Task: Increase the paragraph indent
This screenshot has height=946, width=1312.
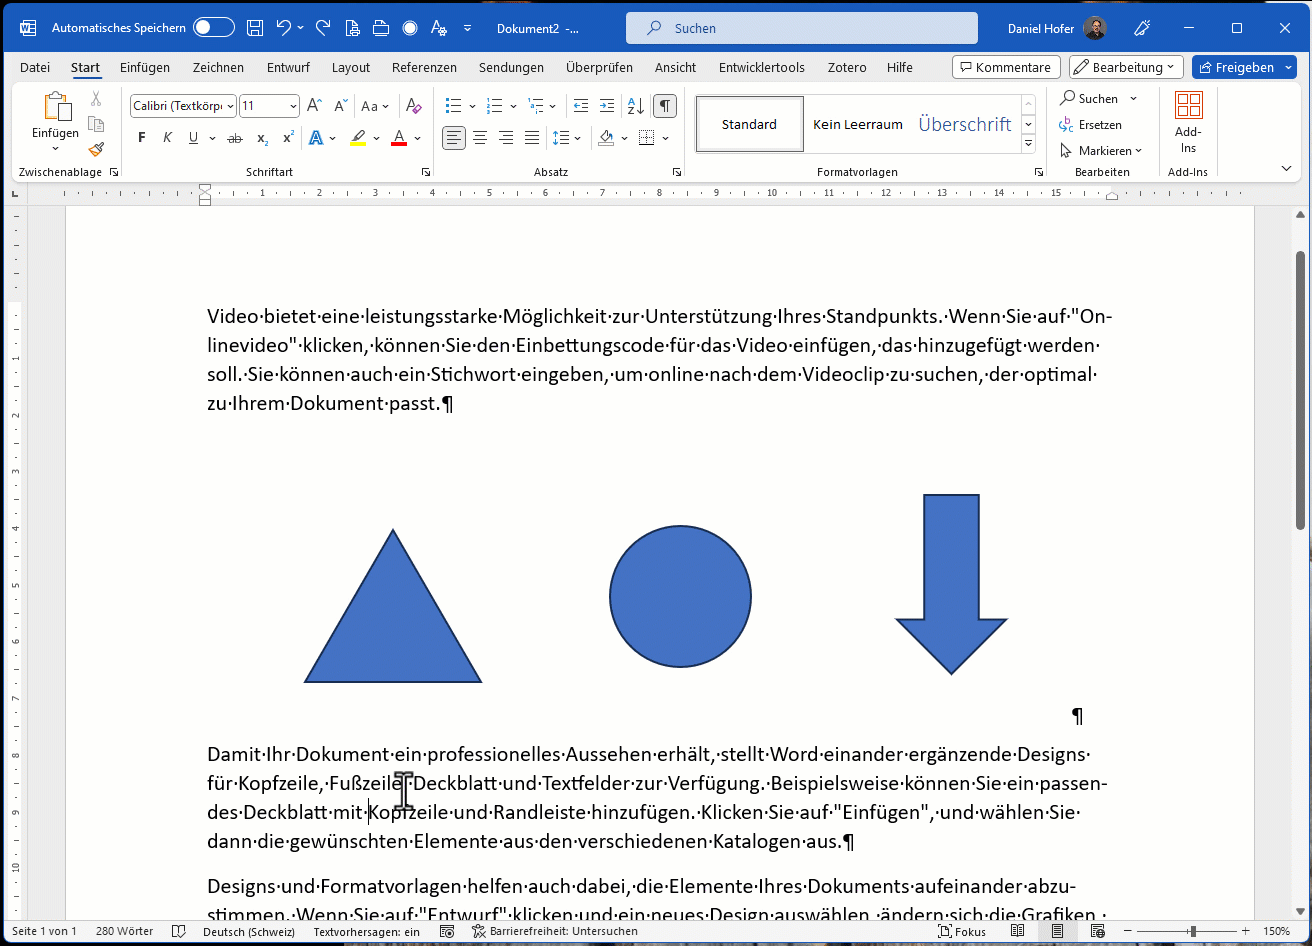Action: pos(607,106)
